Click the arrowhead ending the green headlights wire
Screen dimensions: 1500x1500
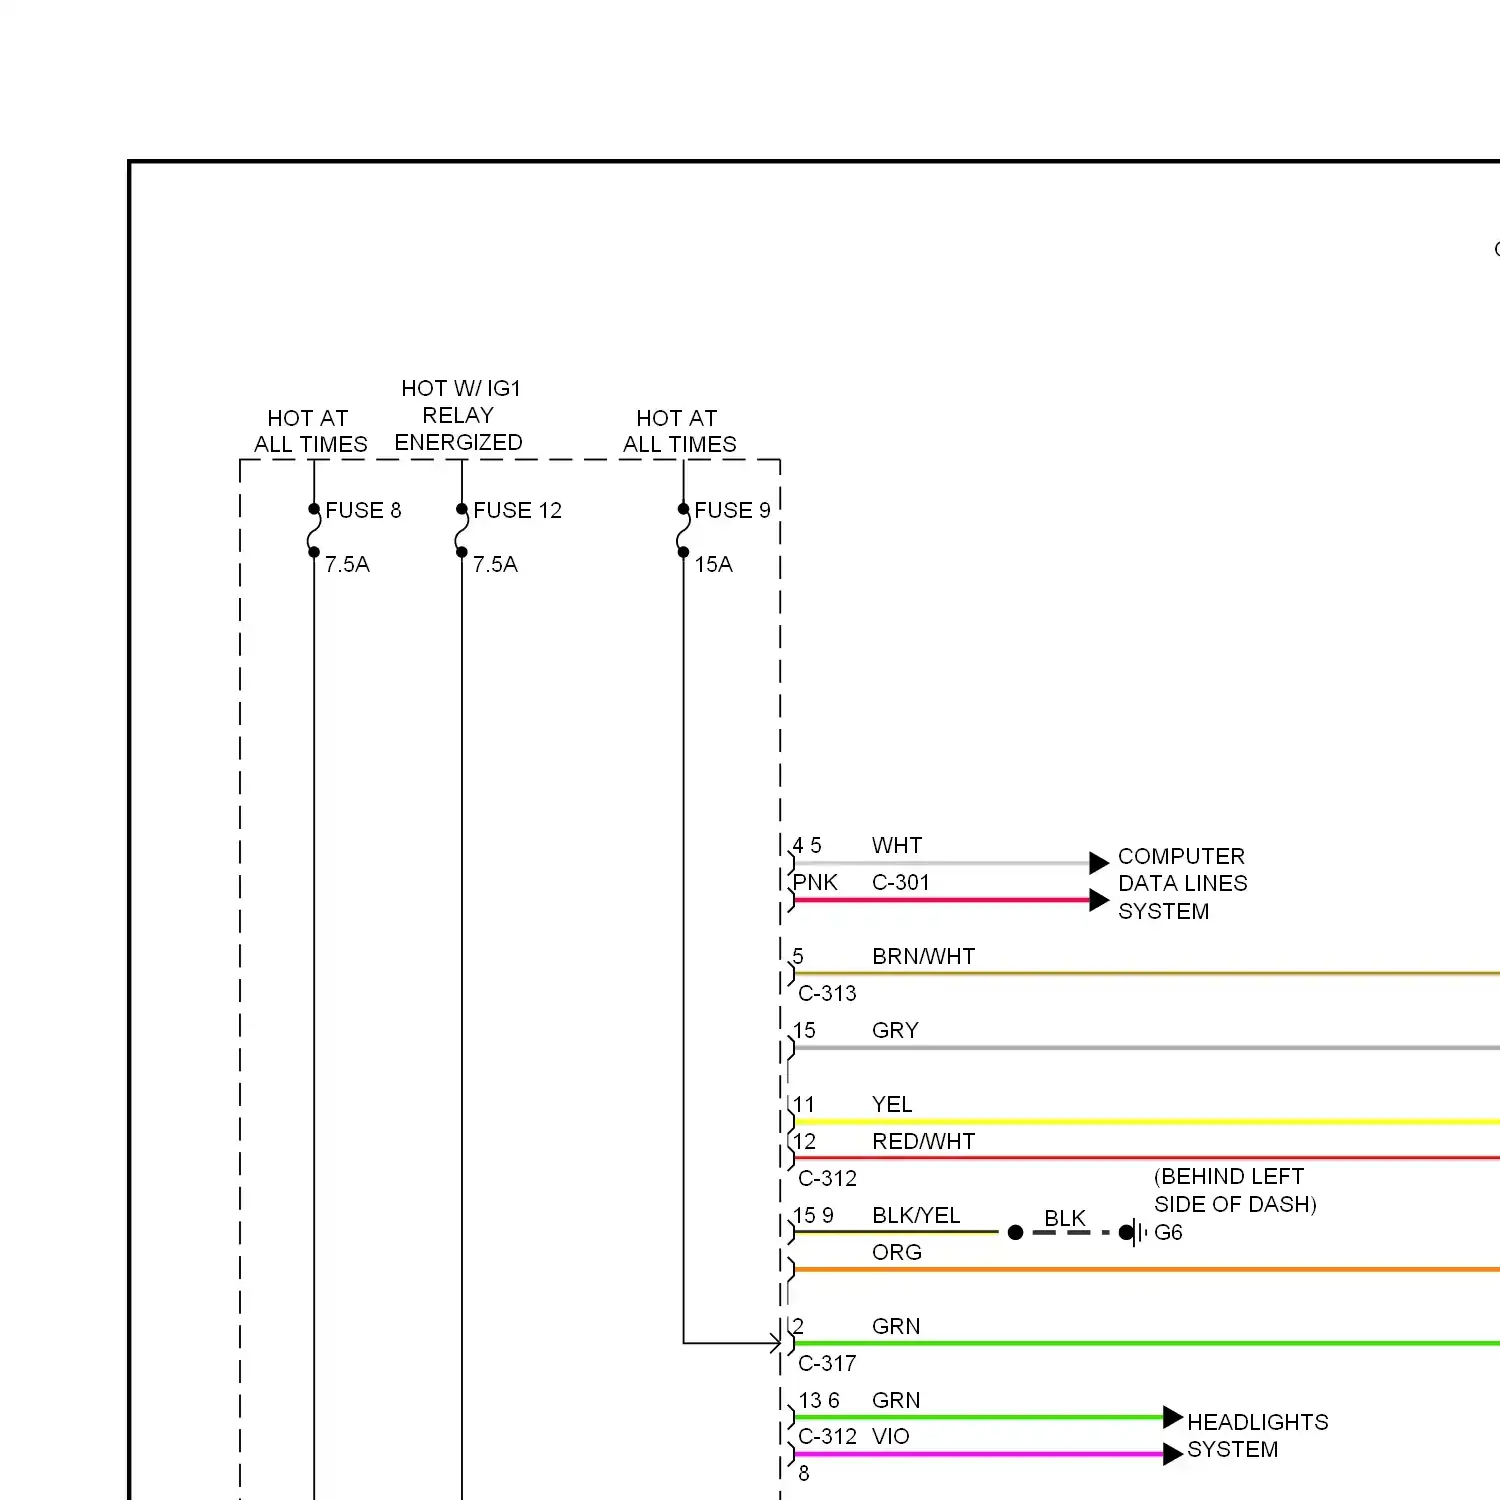[1173, 1417]
